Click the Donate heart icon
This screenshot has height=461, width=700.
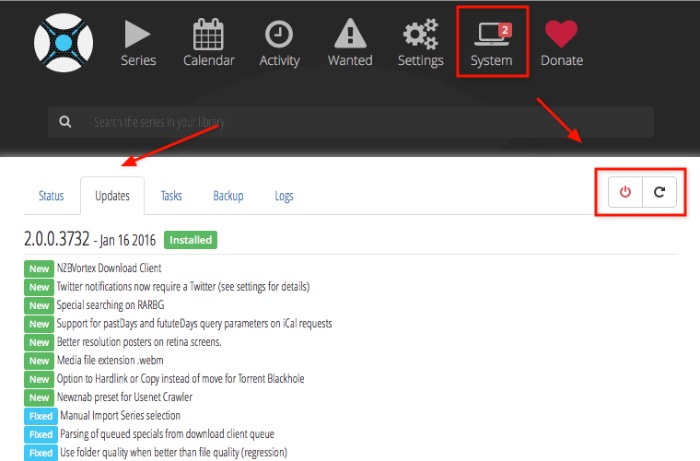coord(561,44)
